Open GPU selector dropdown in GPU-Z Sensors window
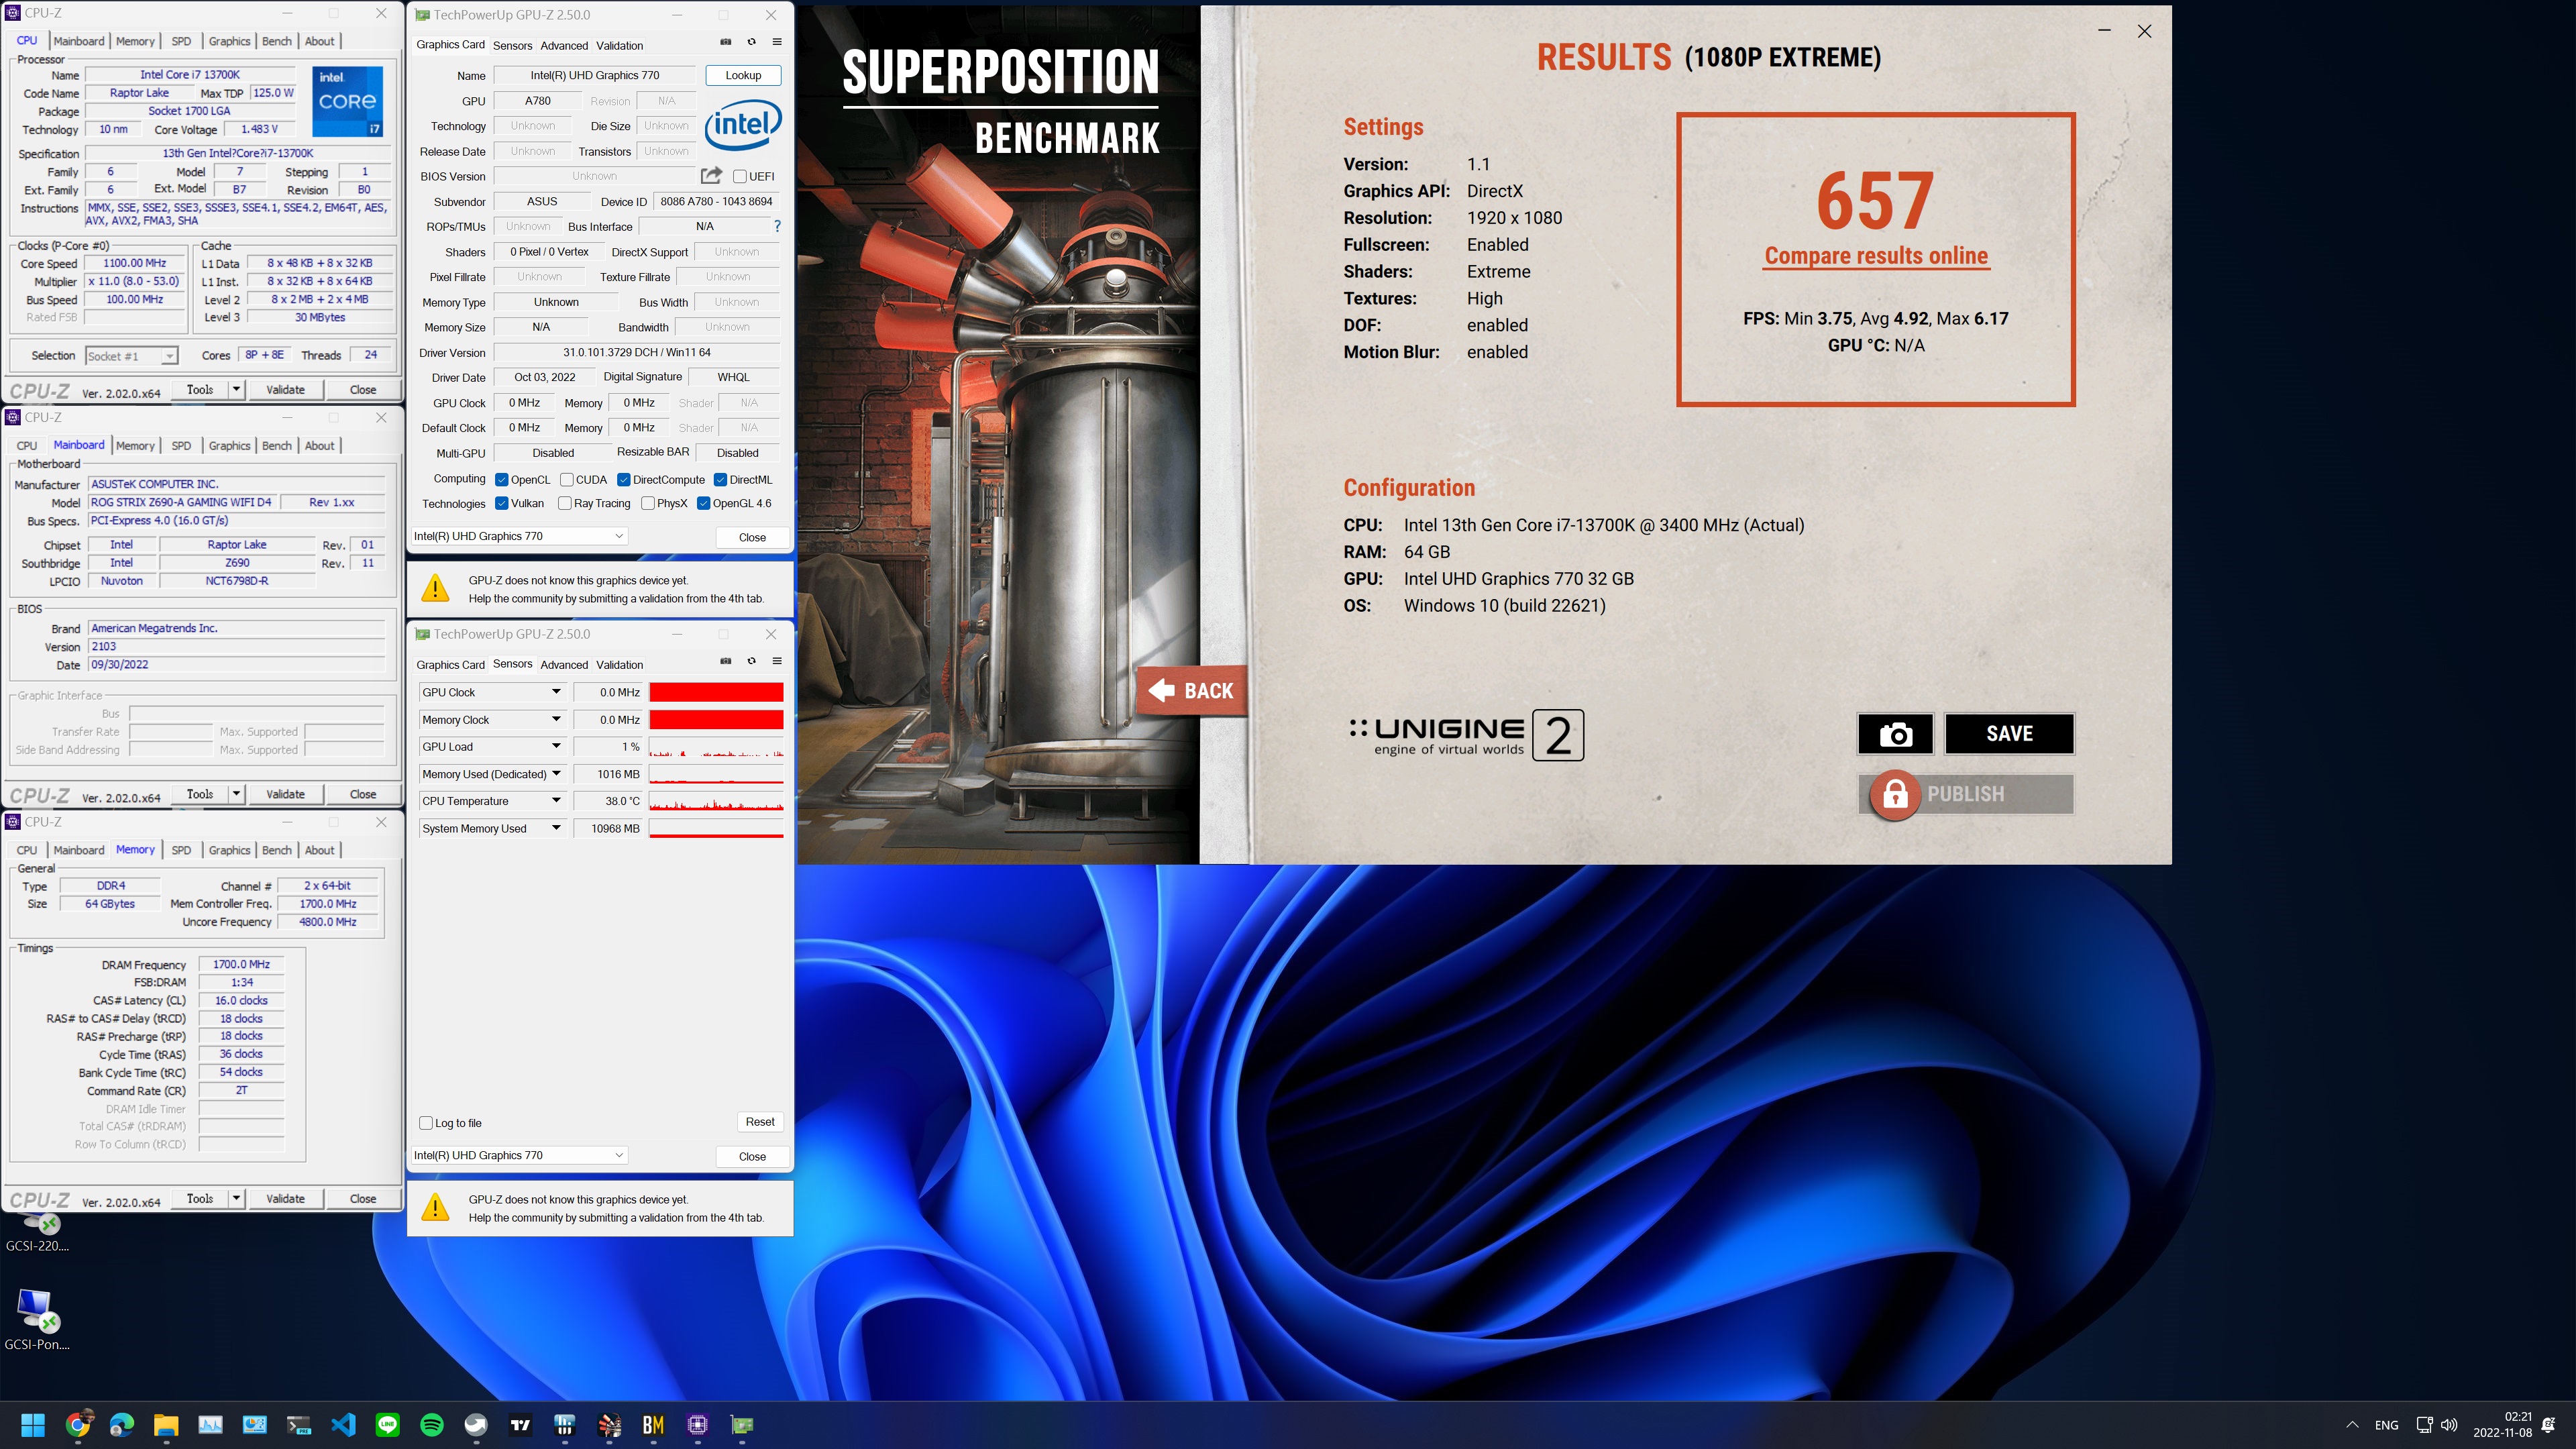Viewport: 2576px width, 1449px height. click(519, 1156)
